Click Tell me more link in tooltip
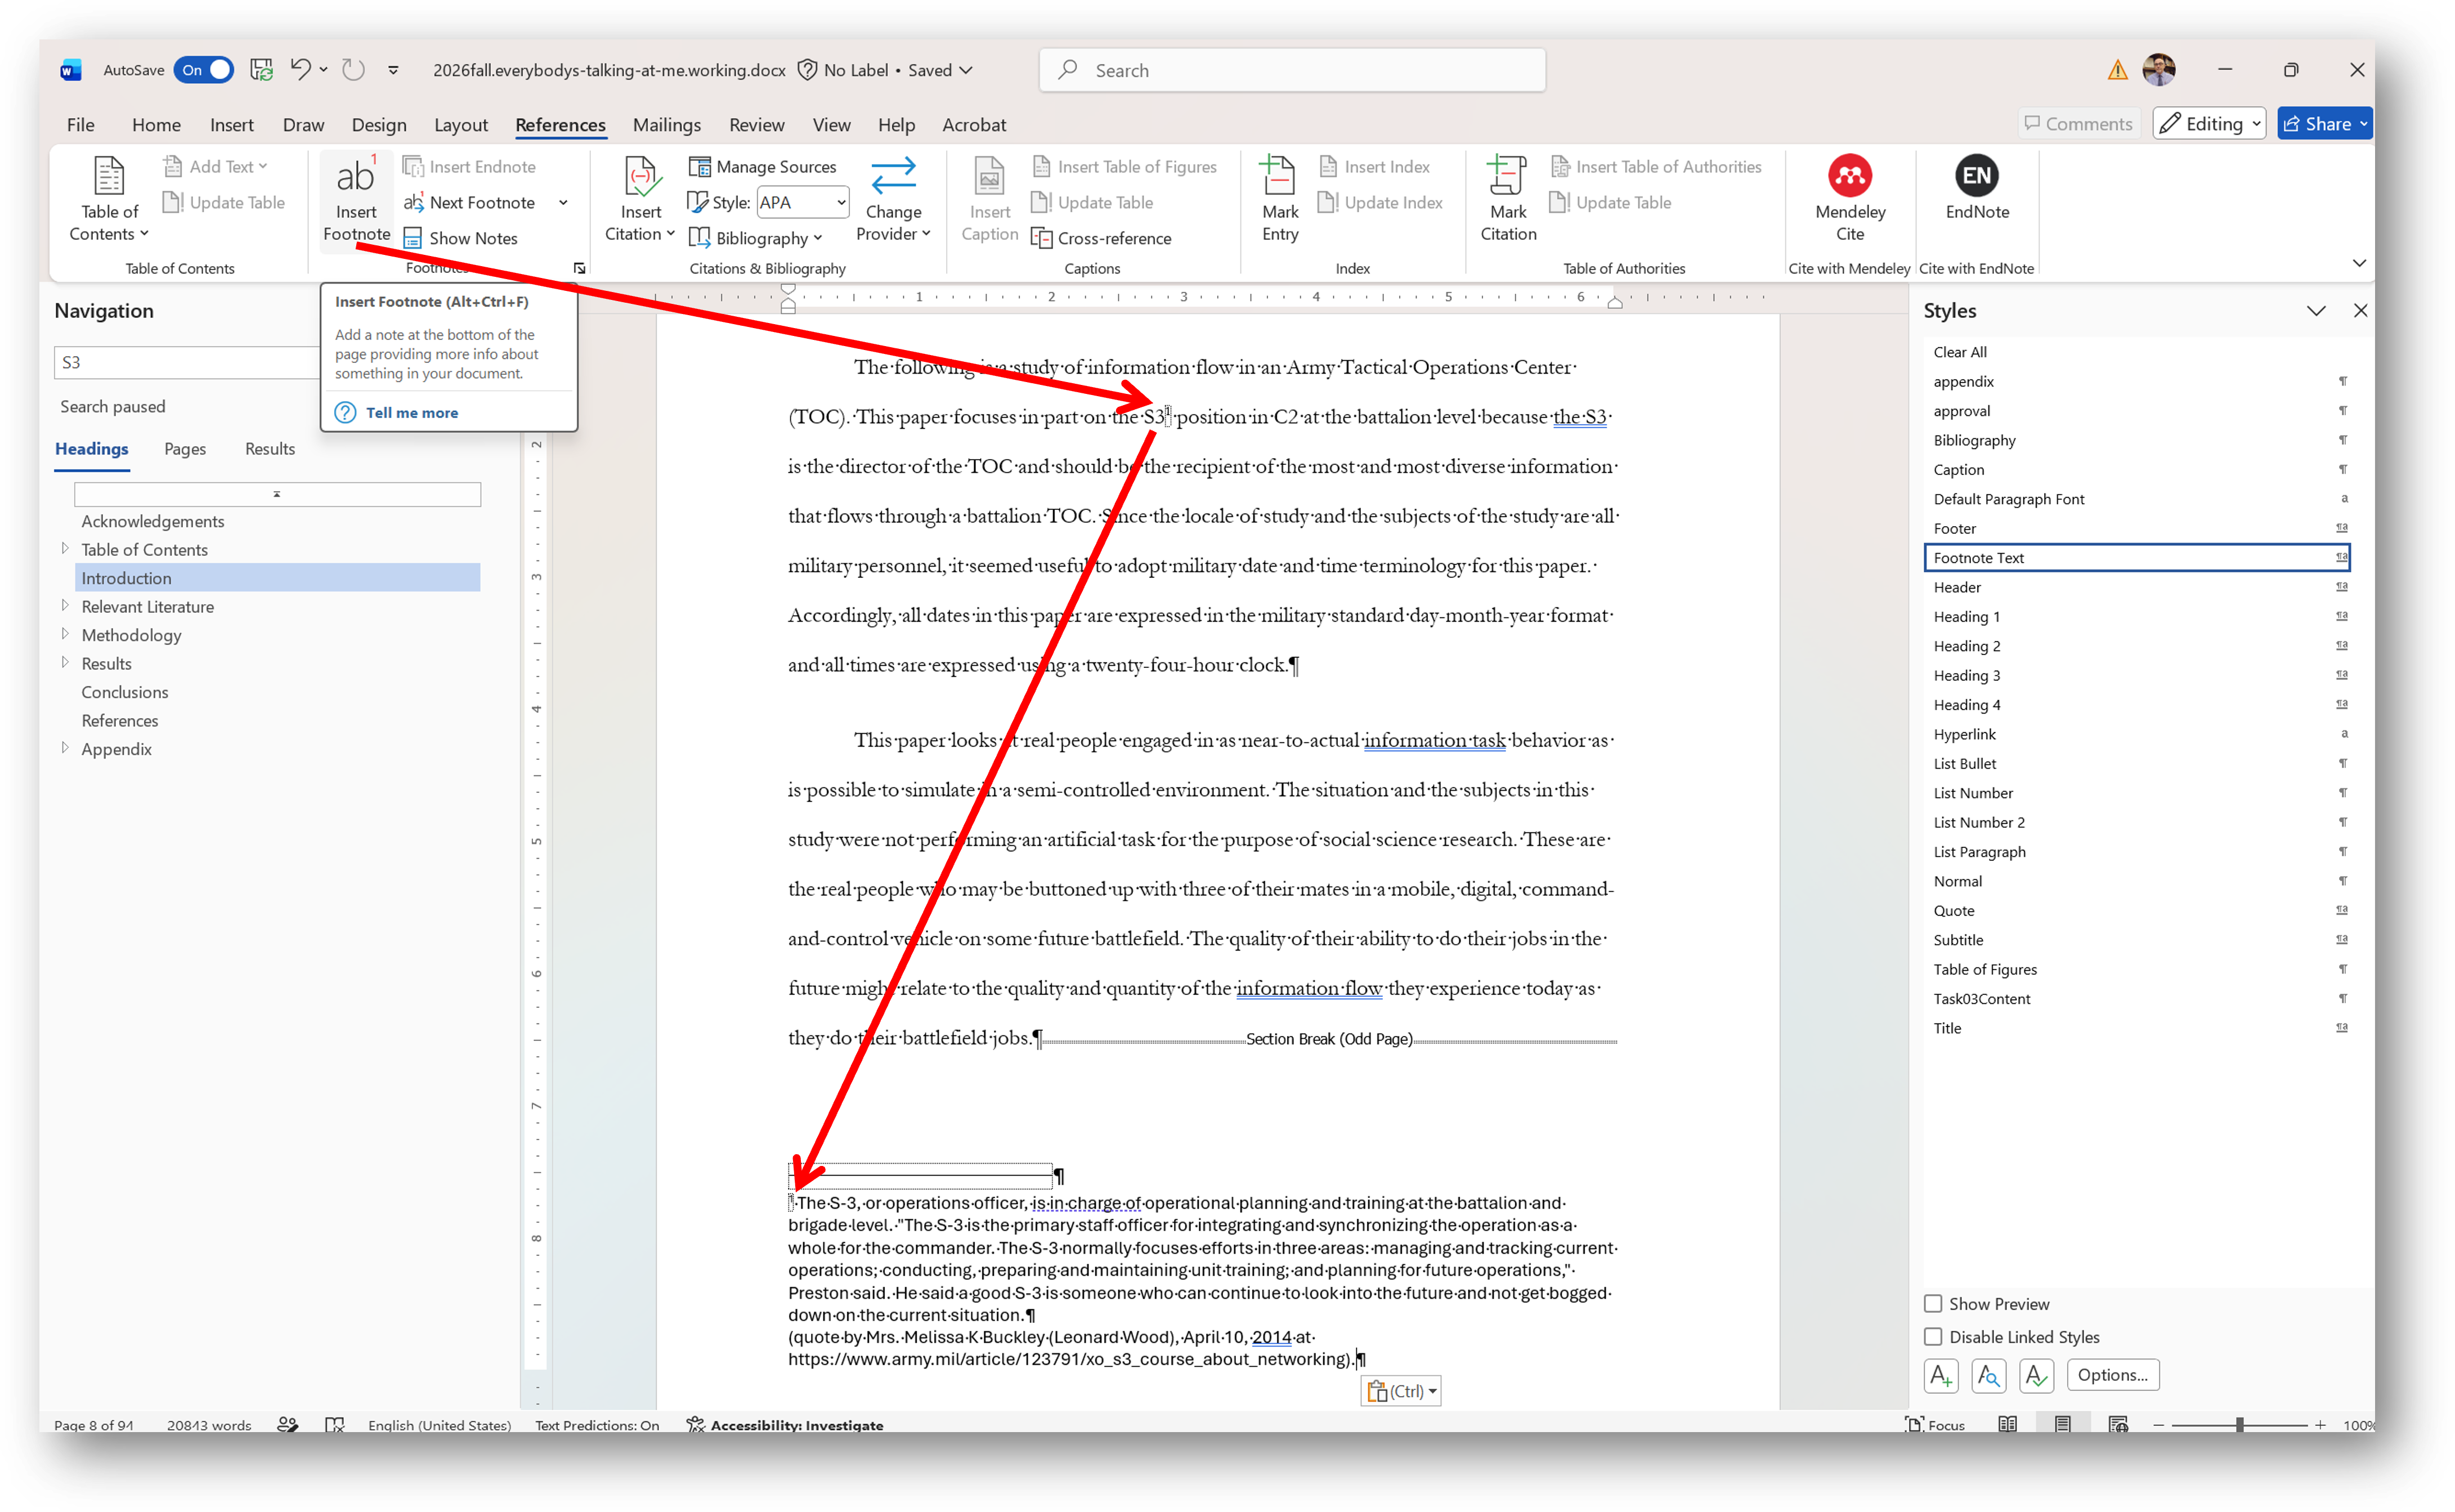2455x1512 pixels. 412,413
